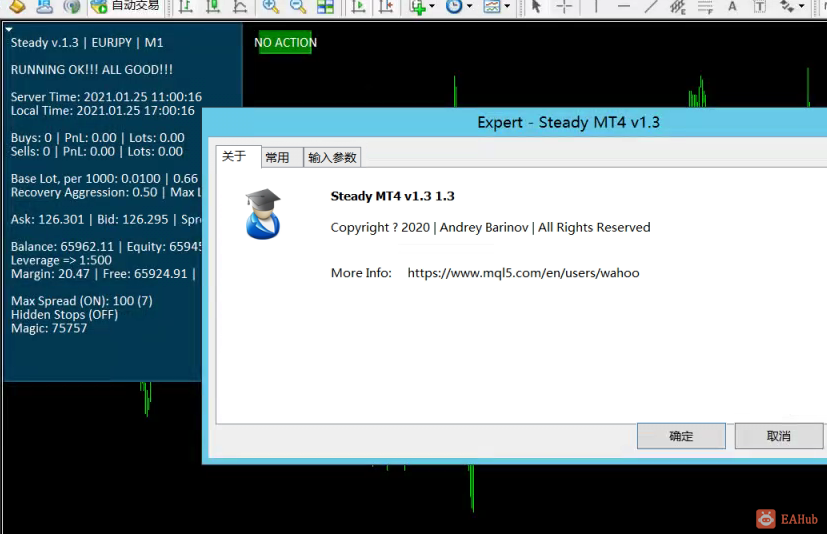Open the VPS cloud icon

[44, 6]
